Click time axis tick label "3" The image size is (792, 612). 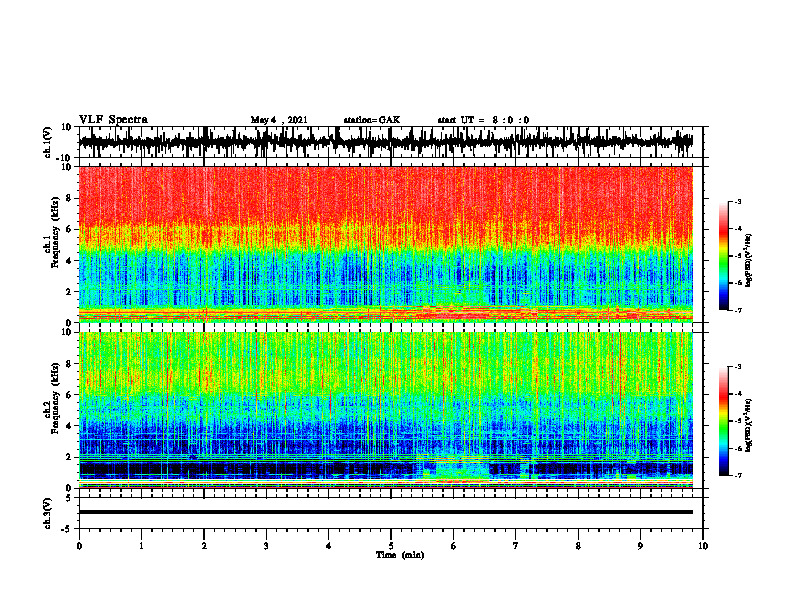pos(266,546)
